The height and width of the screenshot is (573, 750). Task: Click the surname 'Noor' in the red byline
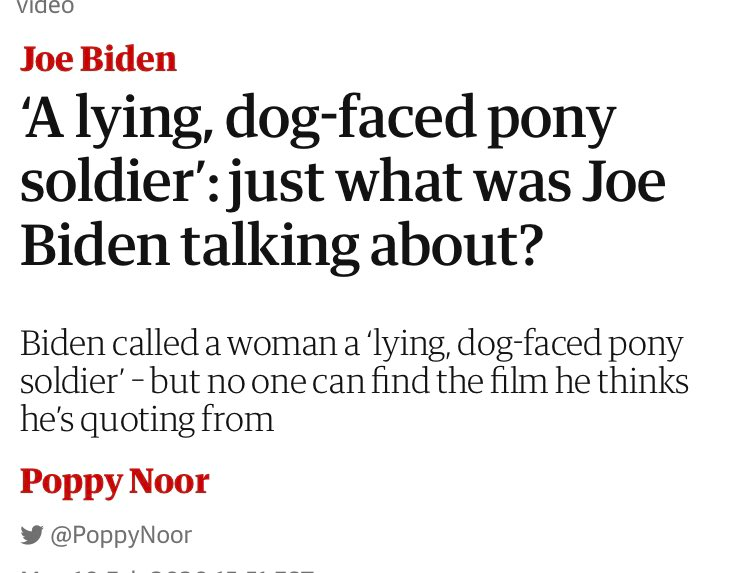(x=169, y=481)
